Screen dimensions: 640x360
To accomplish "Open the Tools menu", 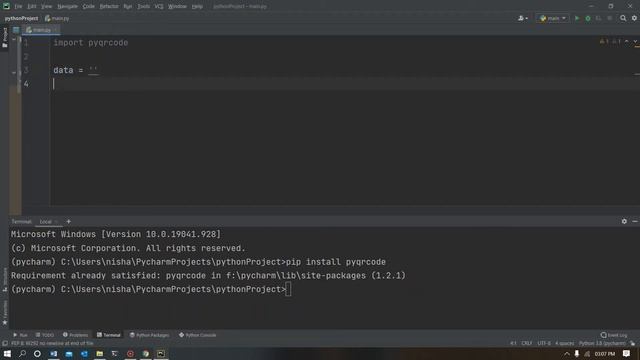I will 143,7.
